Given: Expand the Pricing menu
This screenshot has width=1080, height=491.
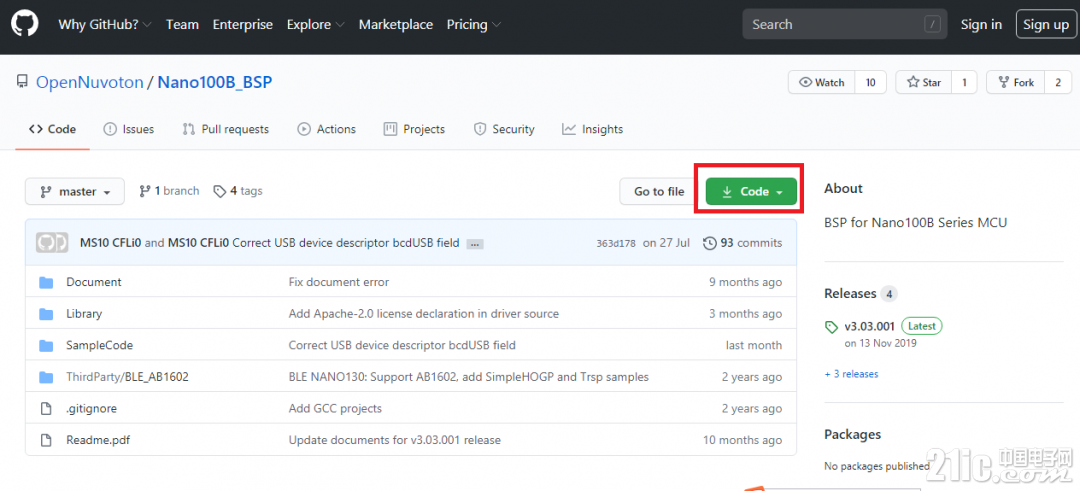Looking at the screenshot, I should (474, 24).
